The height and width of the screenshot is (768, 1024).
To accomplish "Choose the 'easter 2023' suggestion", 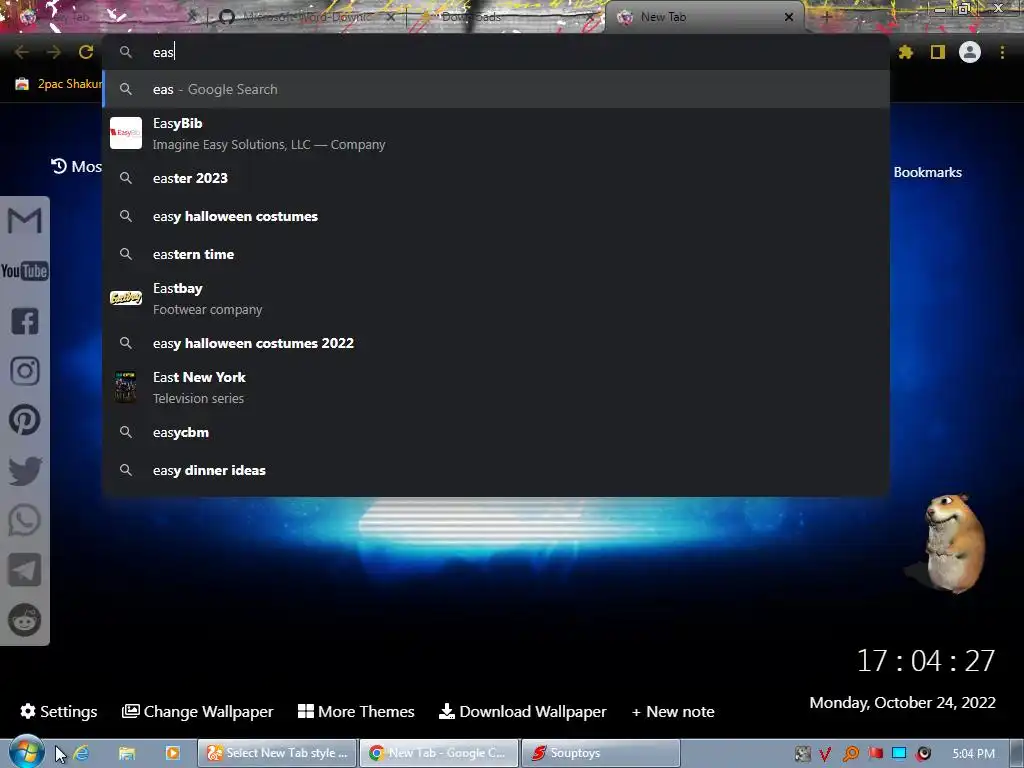I will coord(496,178).
